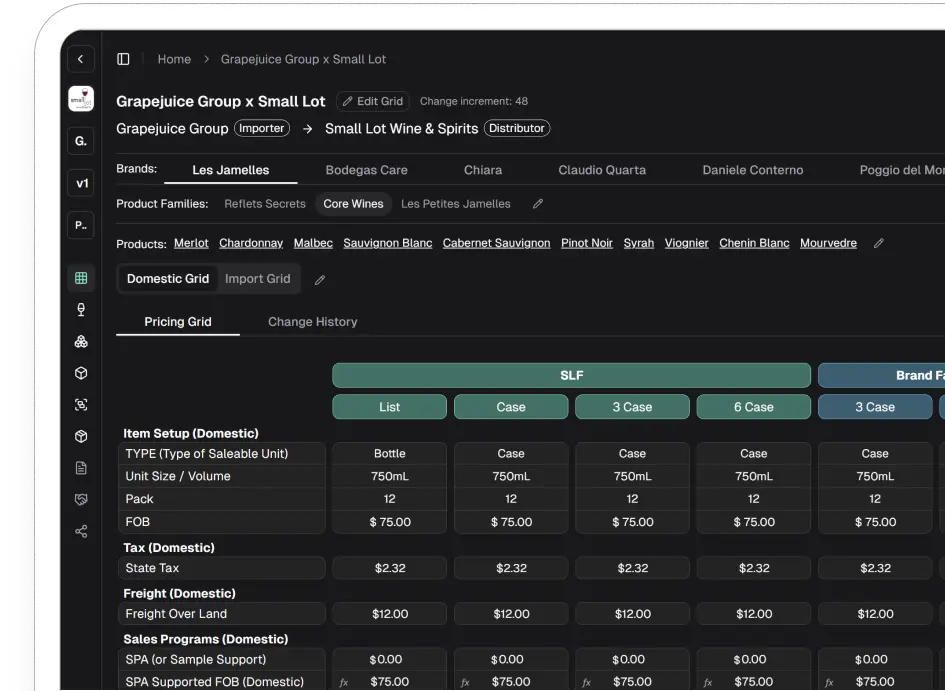Switch to the Change History tab
Image resolution: width=945 pixels, height=691 pixels.
312,322
